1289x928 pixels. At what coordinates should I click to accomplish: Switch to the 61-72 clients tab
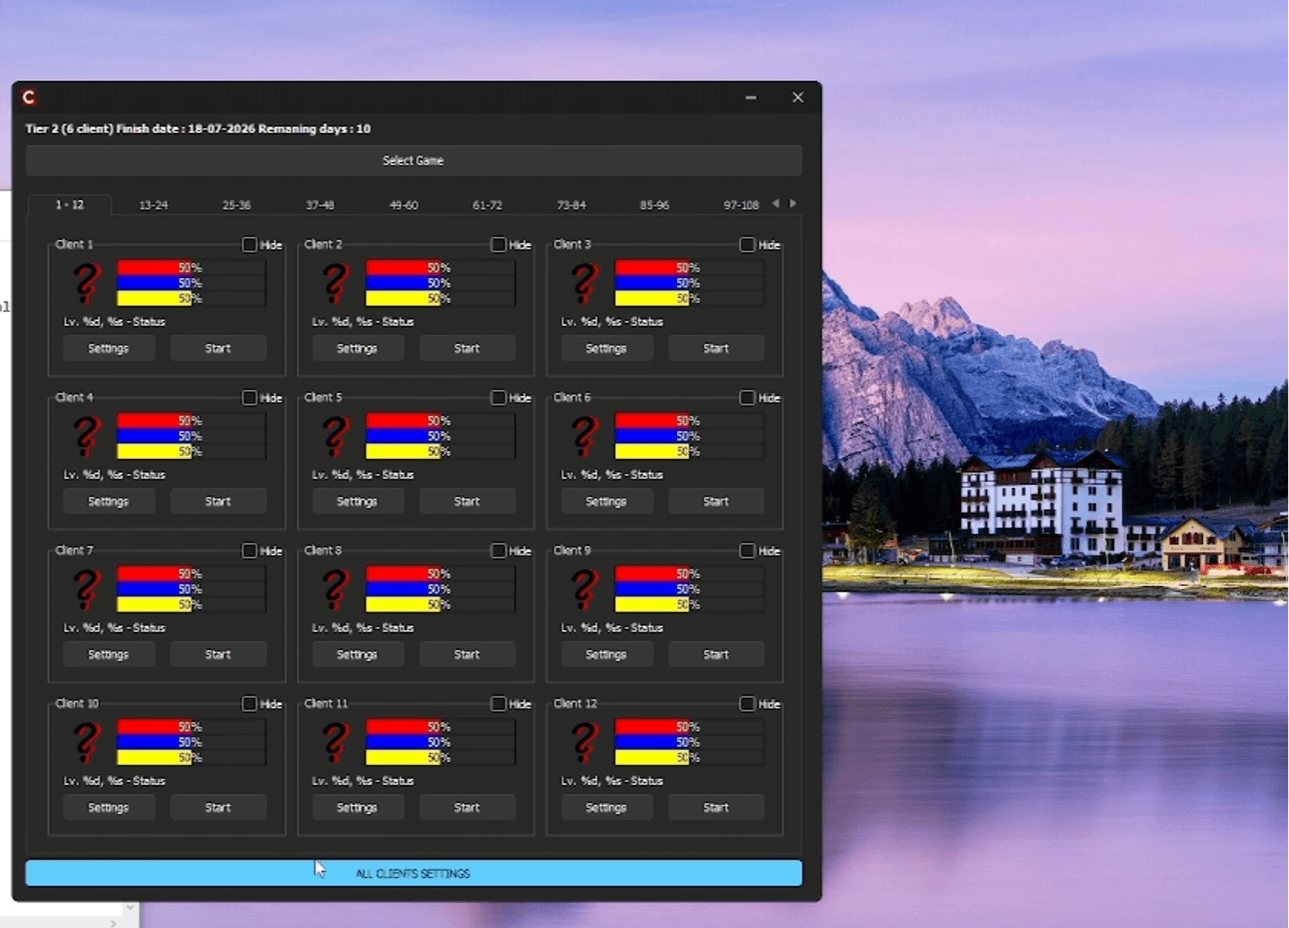[x=487, y=205]
